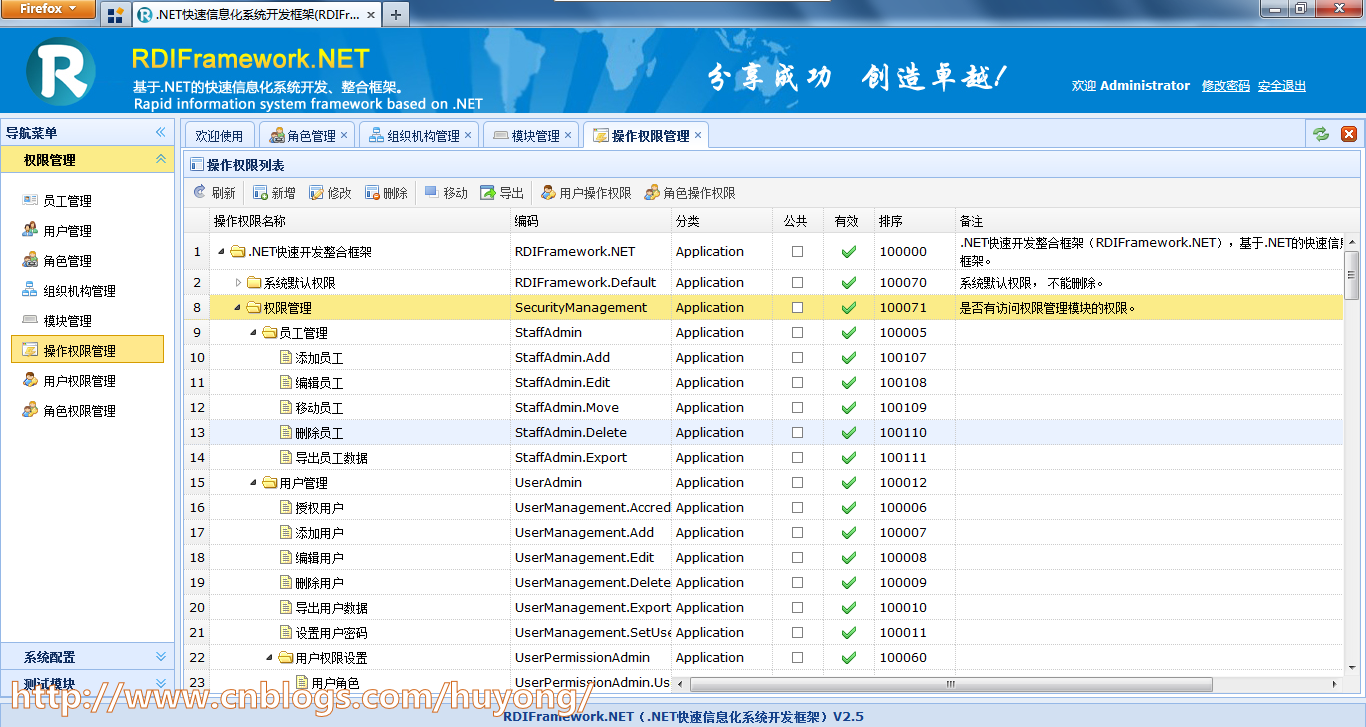Close the 模块管理 tab
The height and width of the screenshot is (727, 1366).
pyautogui.click(x=568, y=135)
